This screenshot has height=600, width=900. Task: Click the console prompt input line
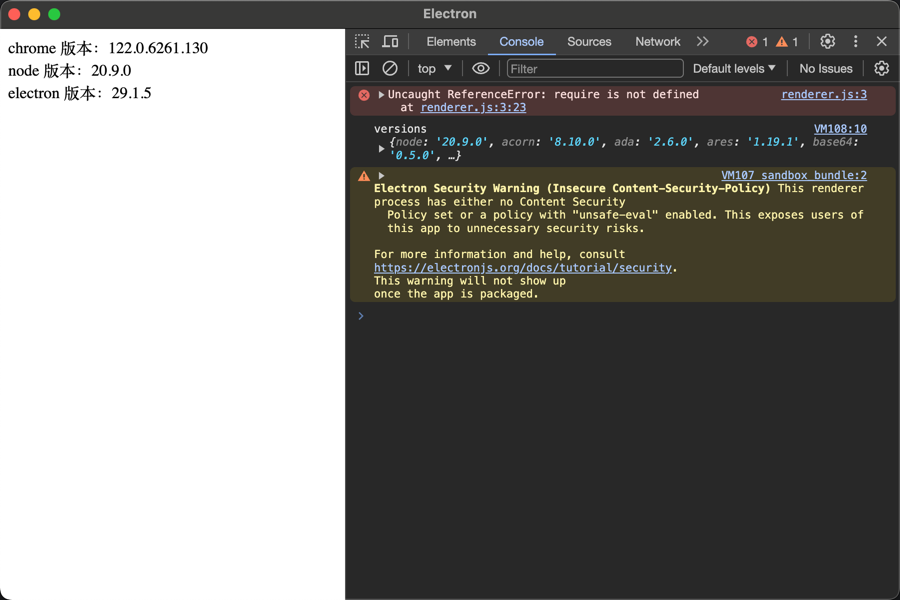(622, 316)
